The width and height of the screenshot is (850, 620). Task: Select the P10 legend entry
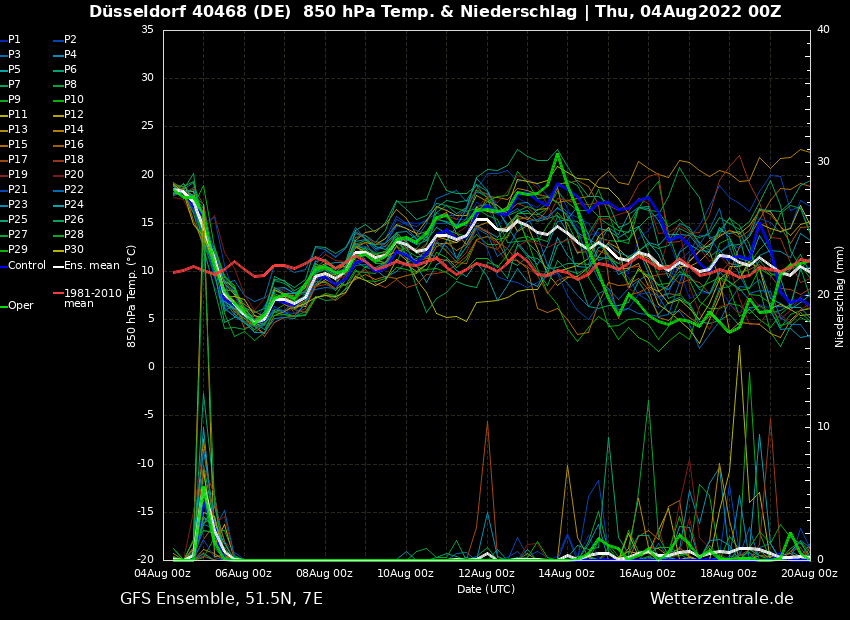(x=74, y=100)
